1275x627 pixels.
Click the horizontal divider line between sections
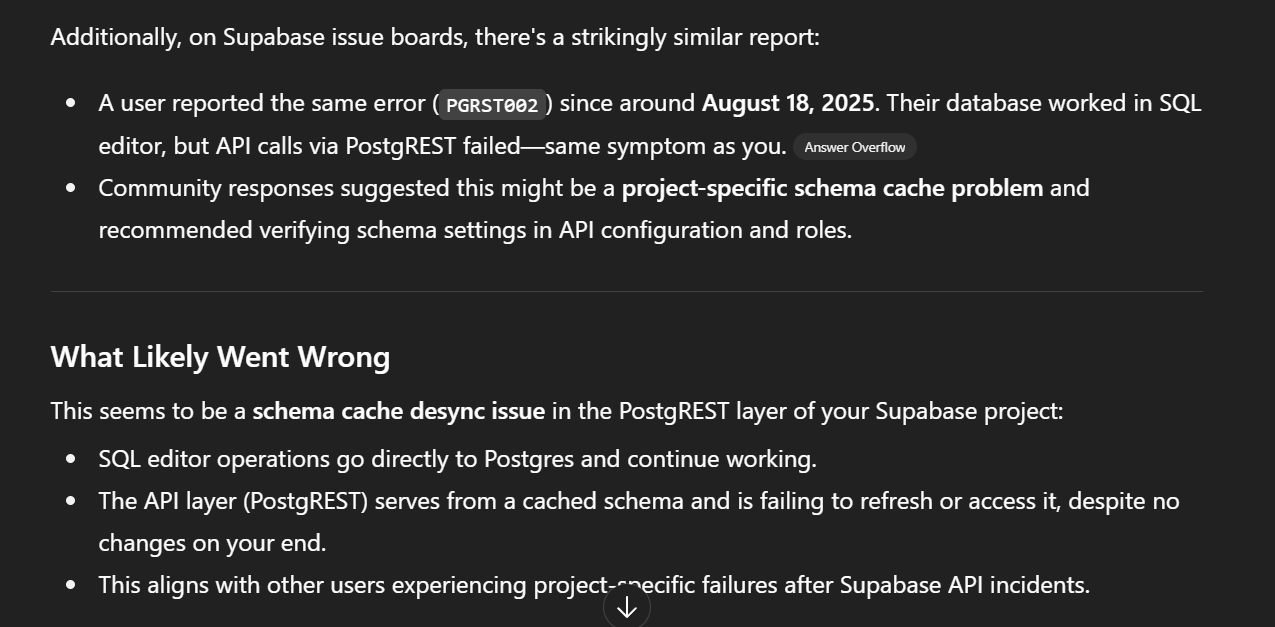[x=626, y=292]
